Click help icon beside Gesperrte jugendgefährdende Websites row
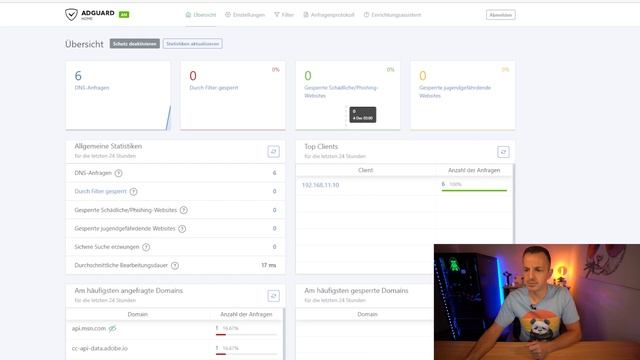 point(182,229)
